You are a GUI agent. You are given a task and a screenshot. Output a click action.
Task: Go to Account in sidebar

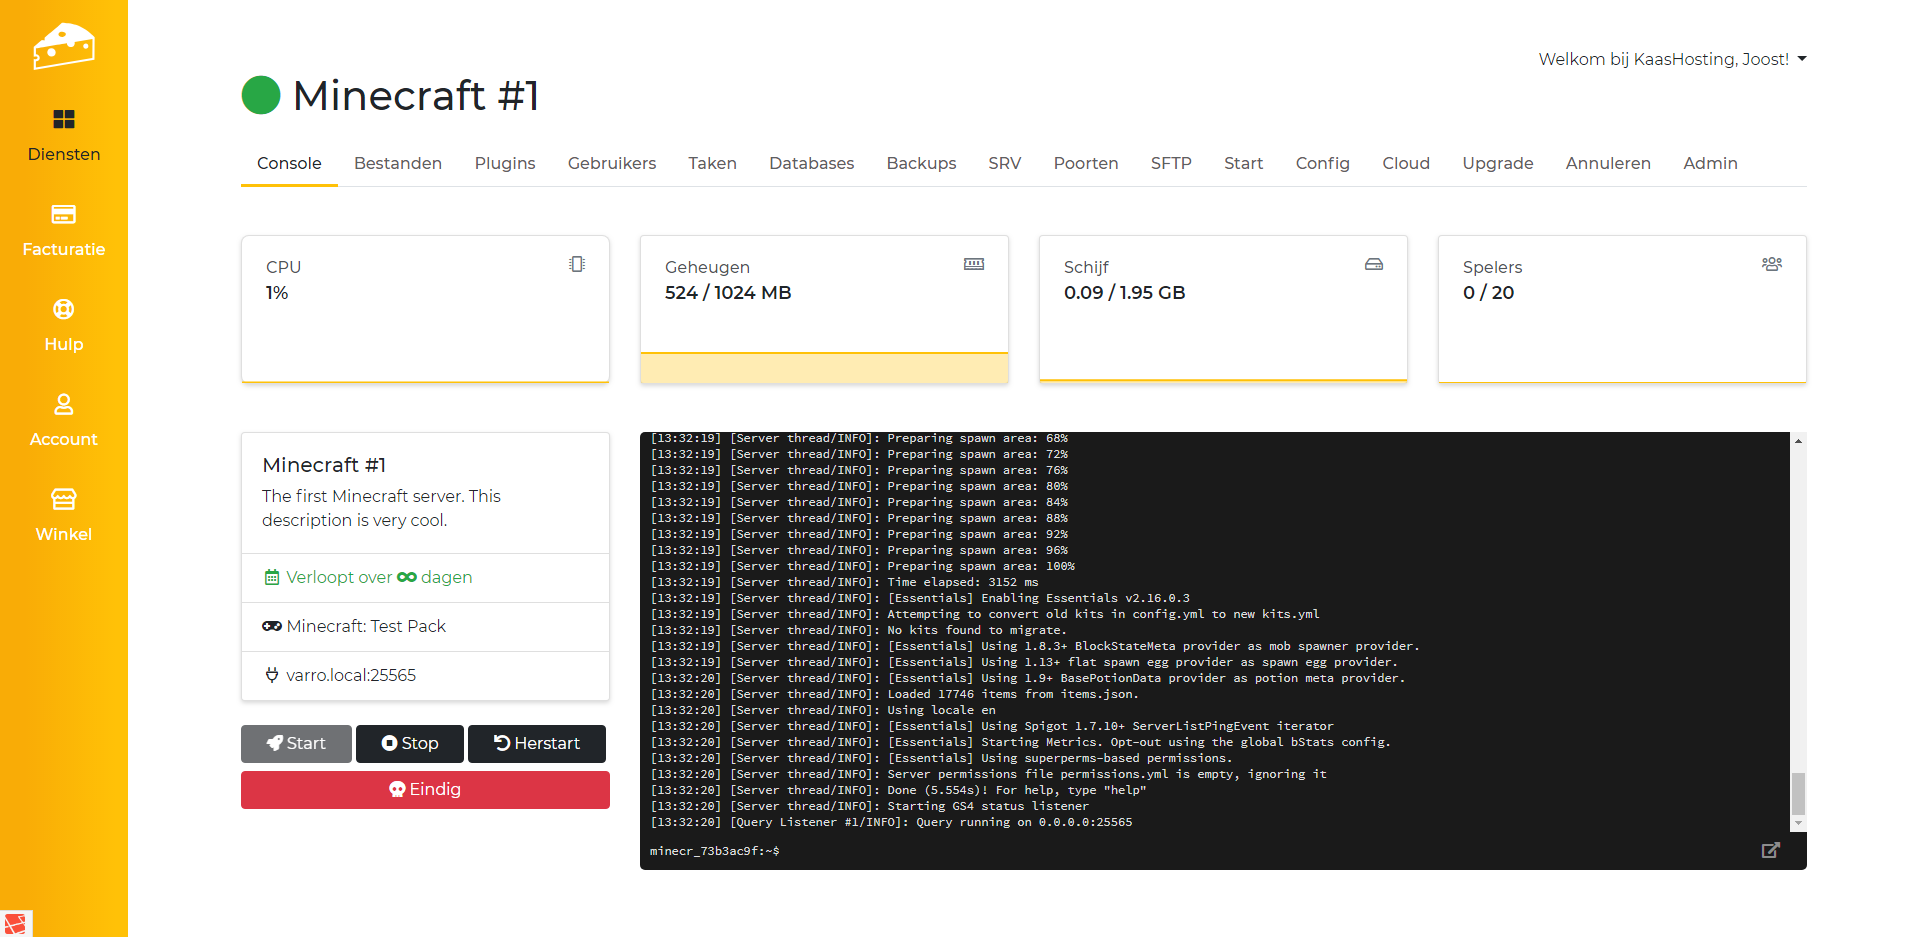pos(64,420)
